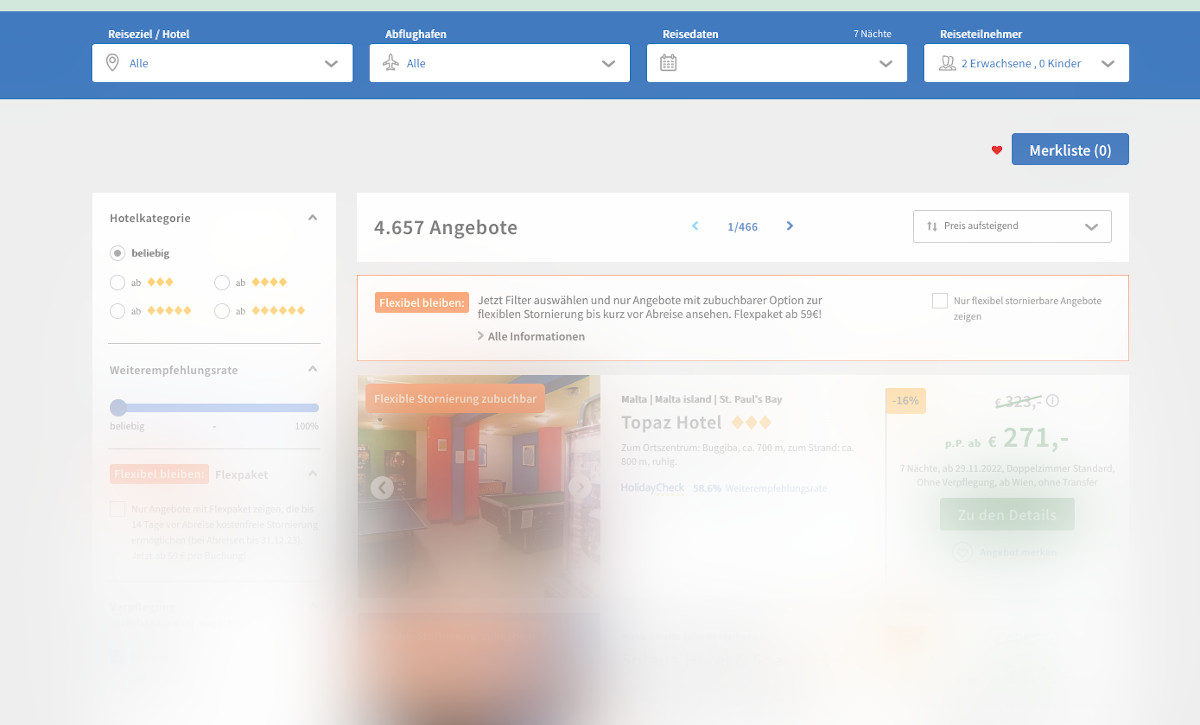This screenshot has height=725, width=1200.
Task: Go to previous results page arrow
Action: click(x=695, y=226)
